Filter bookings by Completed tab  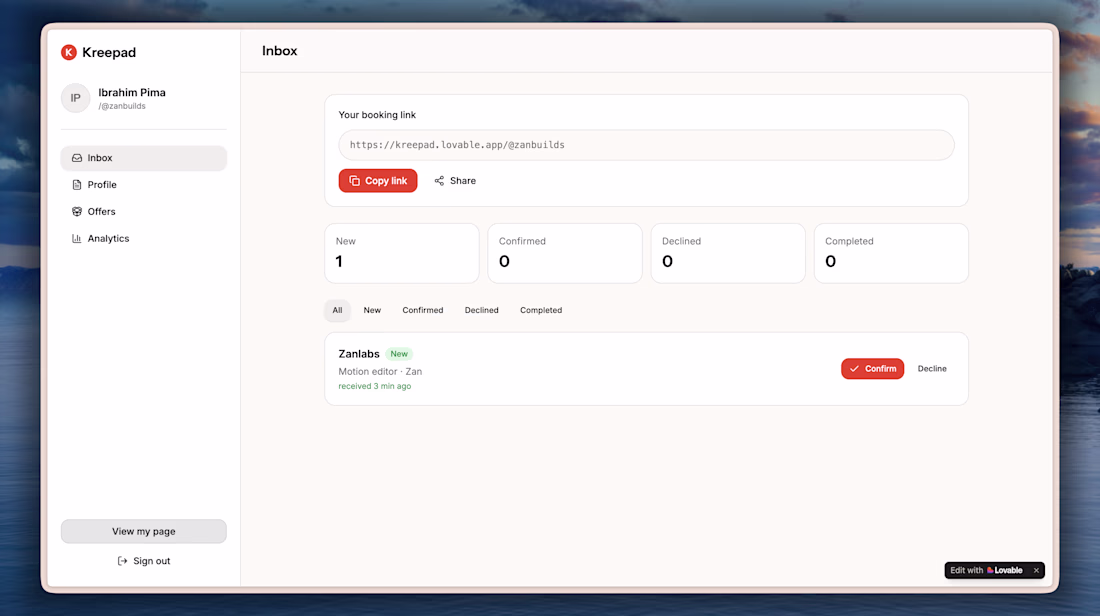tap(541, 310)
